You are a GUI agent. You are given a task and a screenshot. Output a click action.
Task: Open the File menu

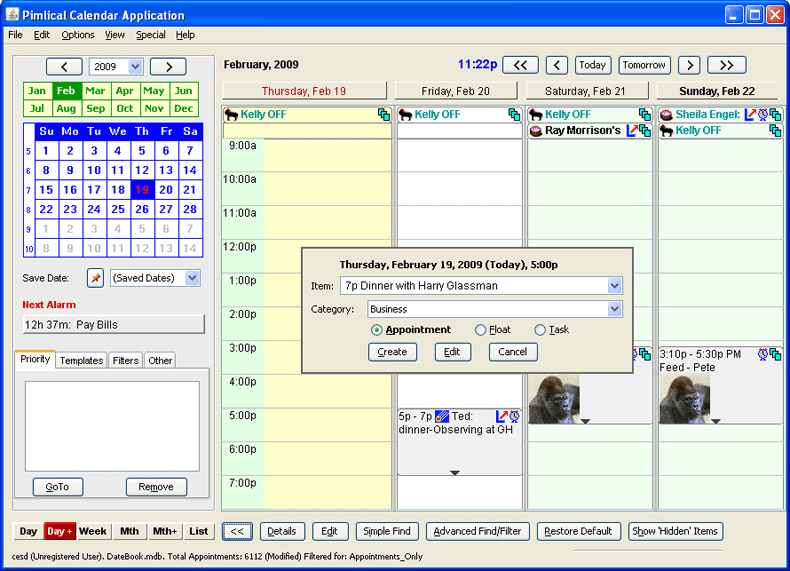click(15, 35)
